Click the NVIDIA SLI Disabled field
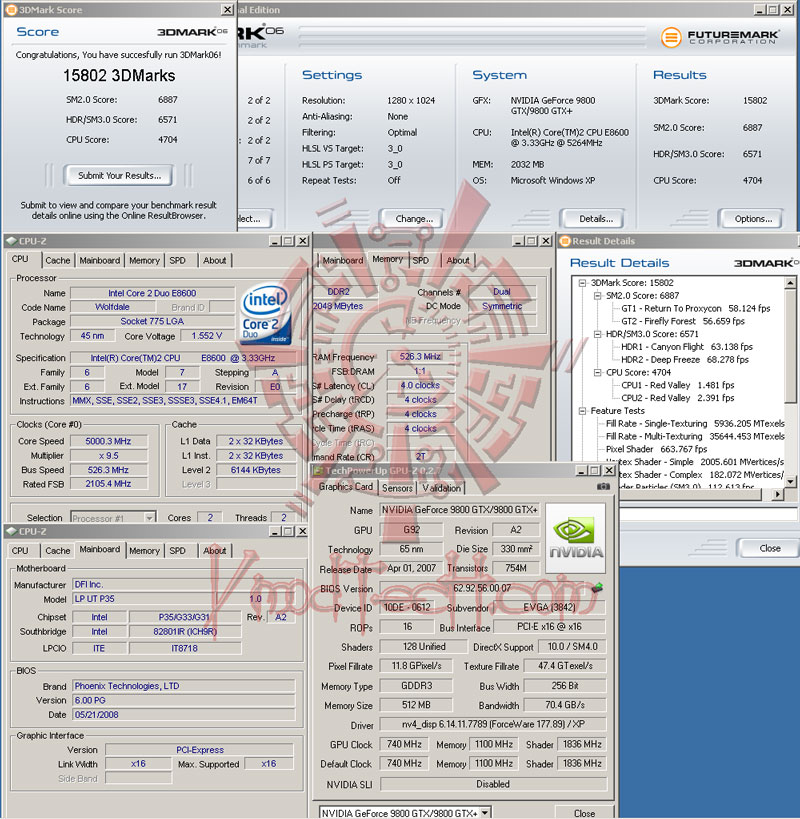800x819 pixels. (493, 784)
